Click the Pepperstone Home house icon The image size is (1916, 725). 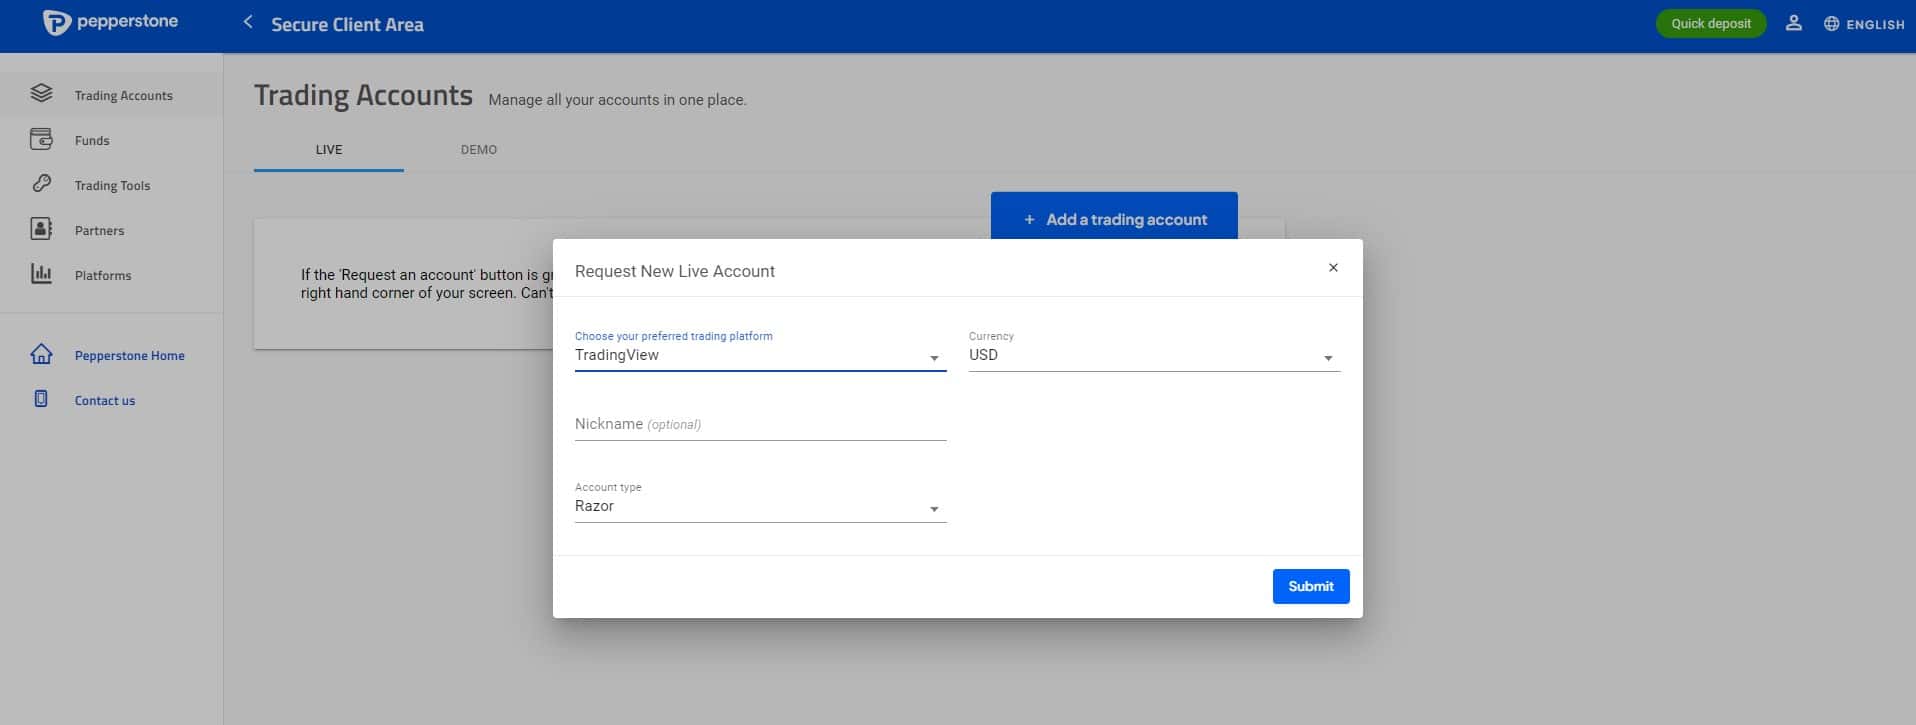[41, 354]
